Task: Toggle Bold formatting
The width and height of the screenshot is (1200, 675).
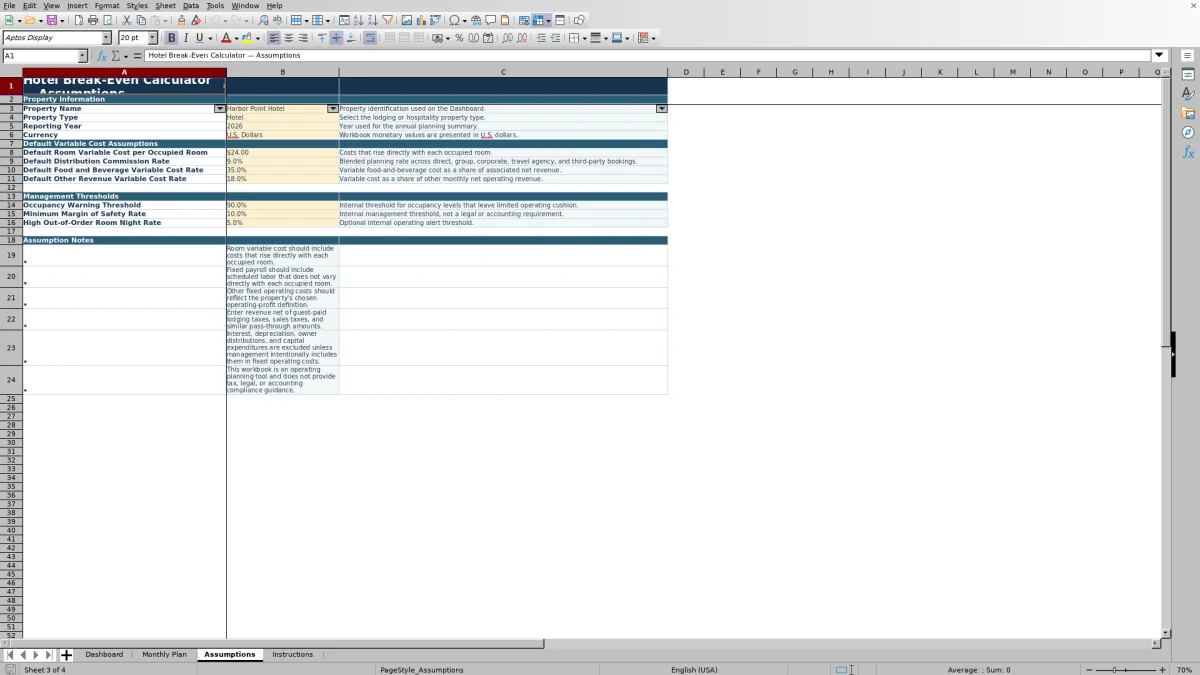Action: (171, 38)
